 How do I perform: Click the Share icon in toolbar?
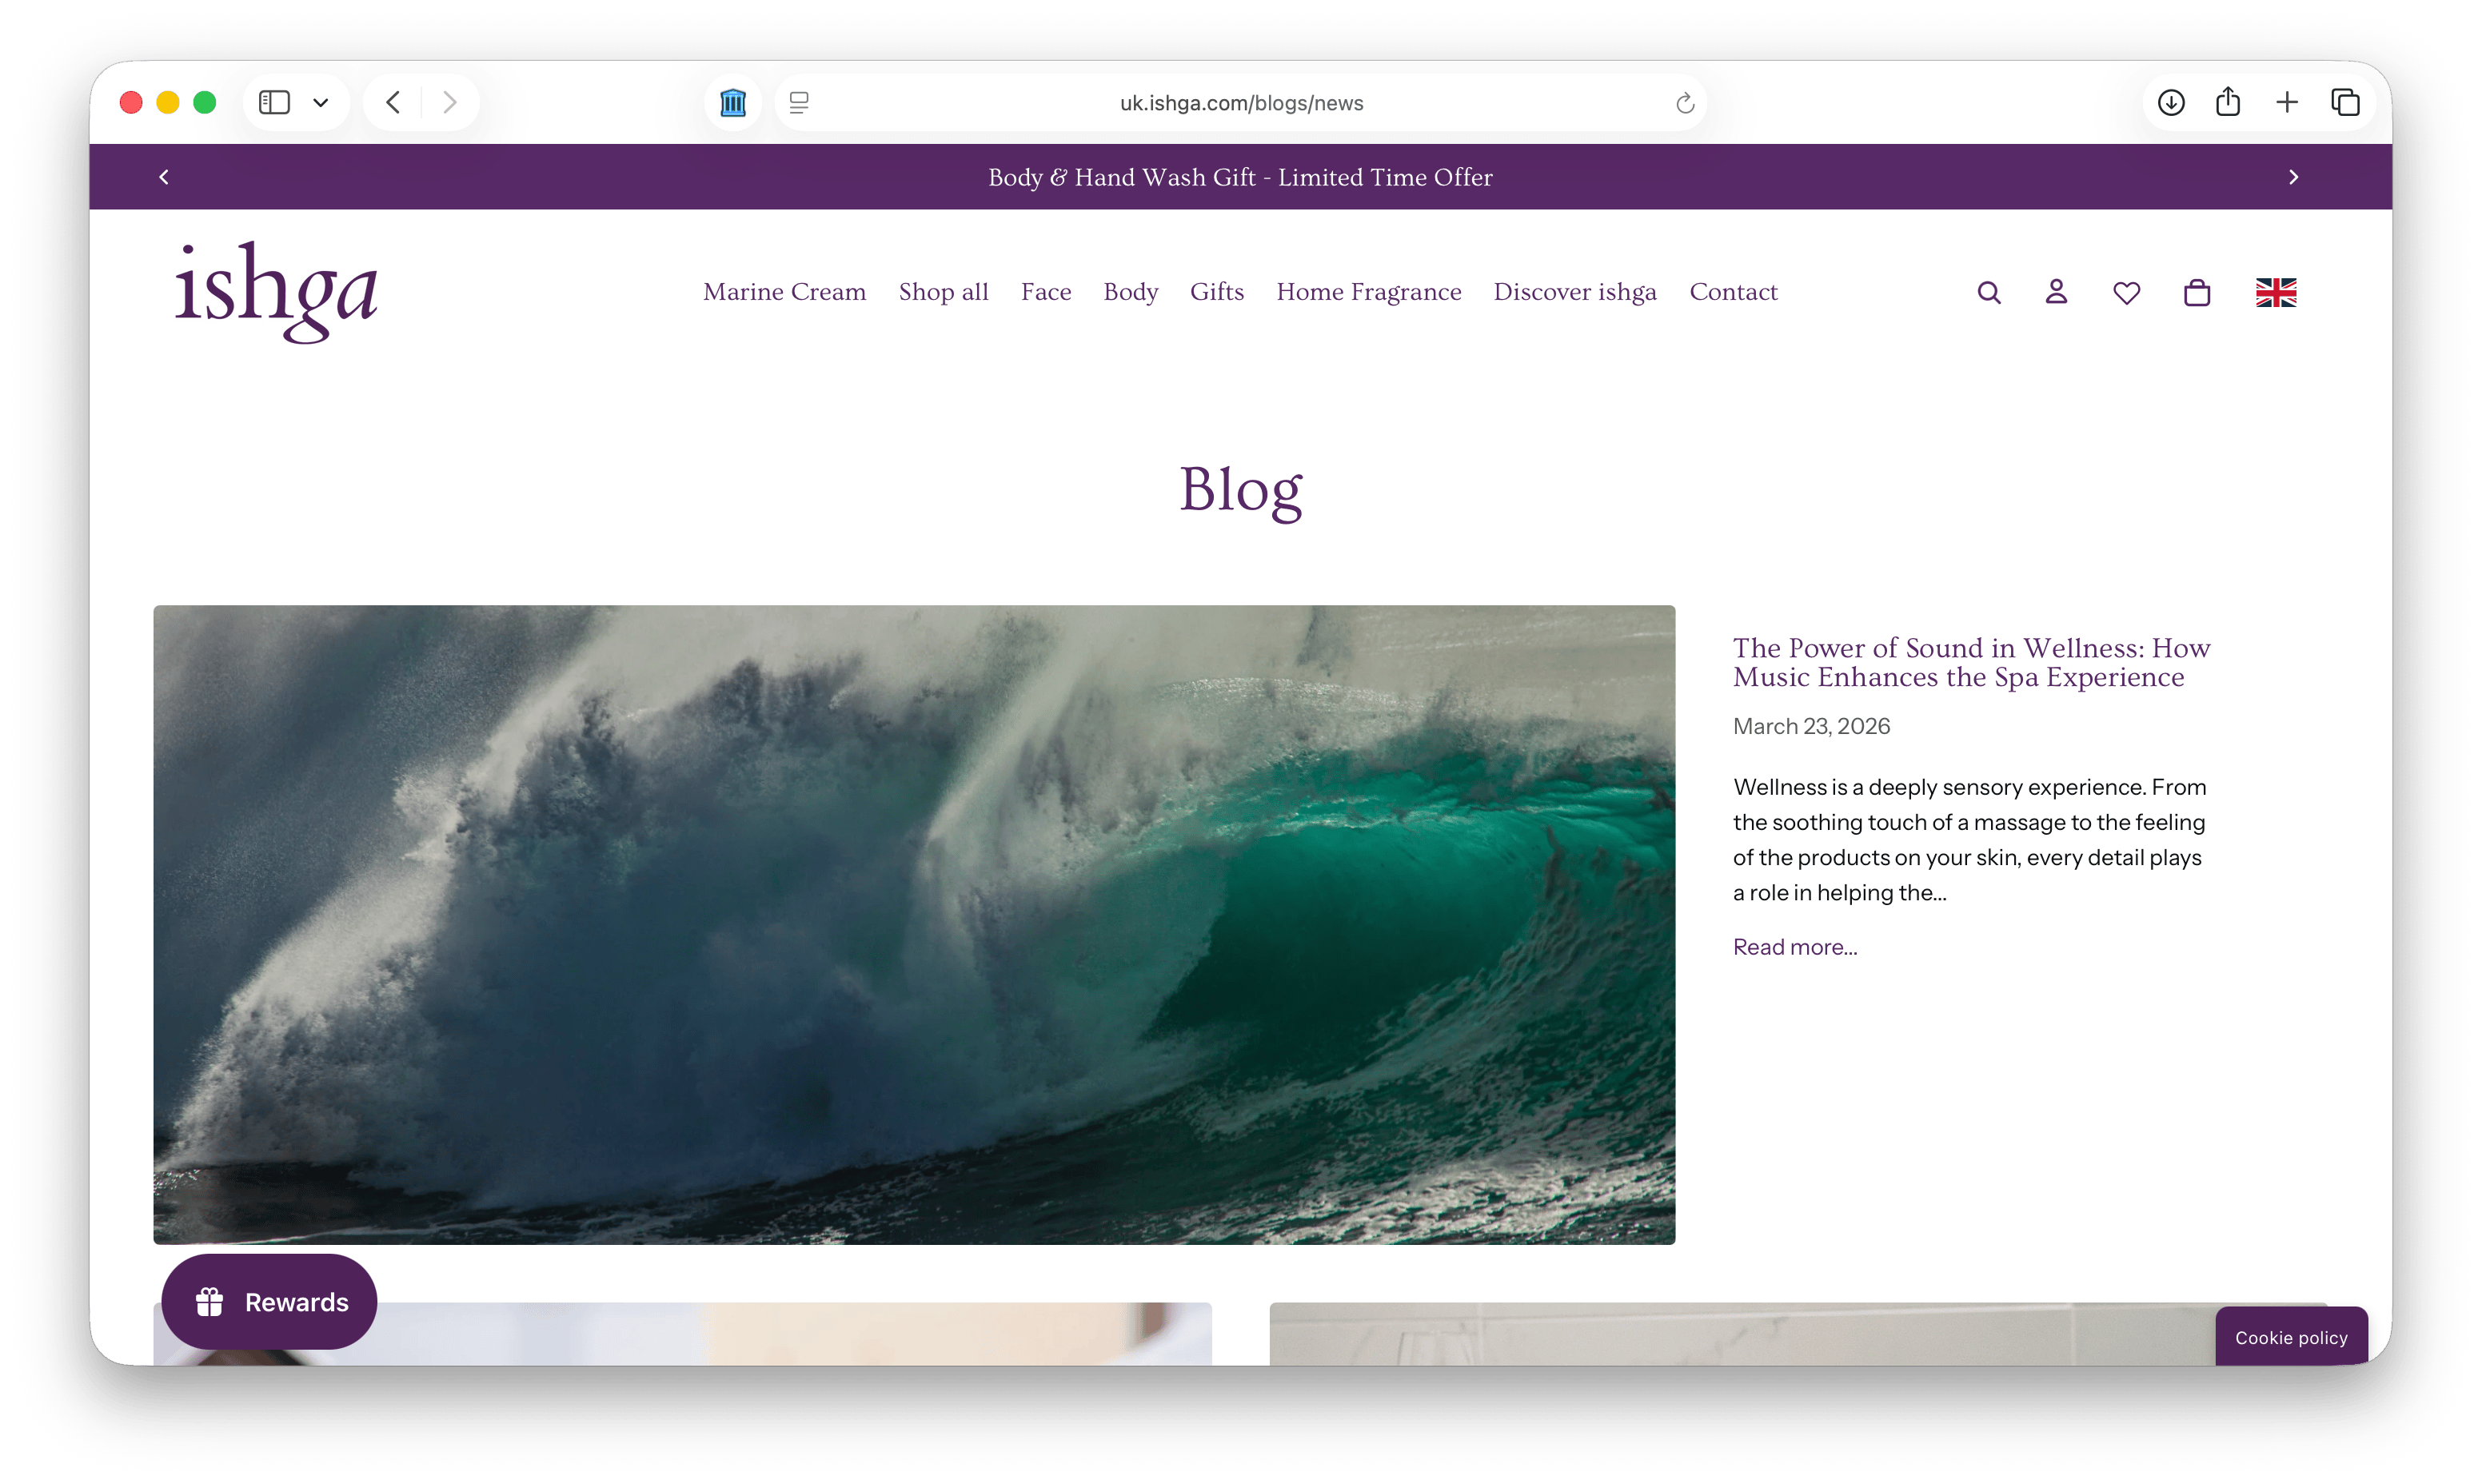2227,102
